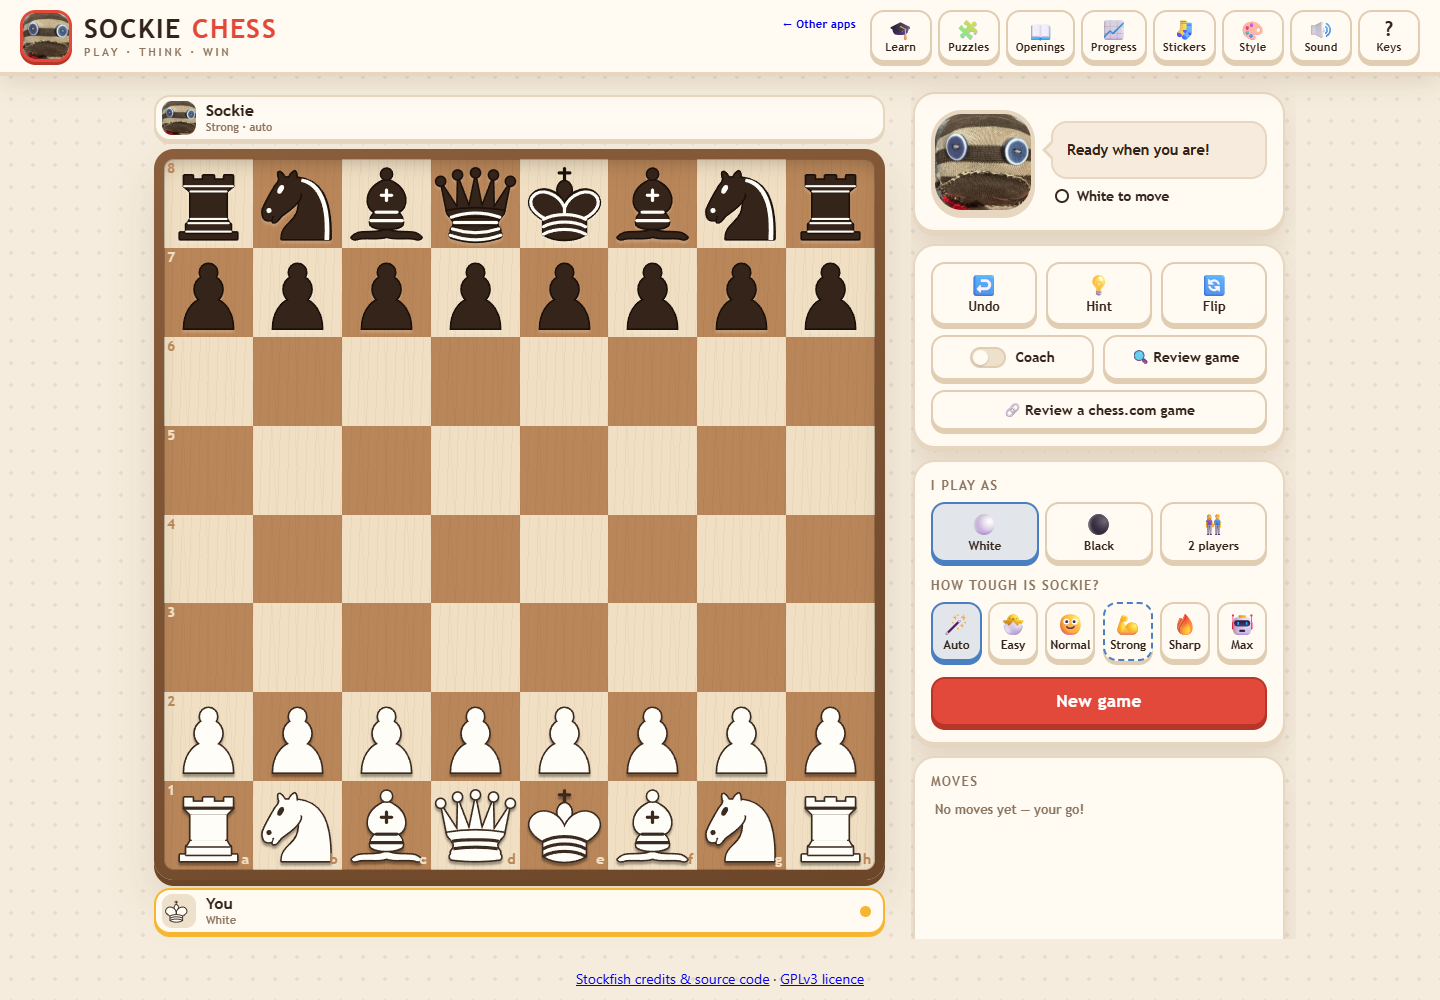Undo the last move
This screenshot has height=1000, width=1440.
(x=984, y=295)
